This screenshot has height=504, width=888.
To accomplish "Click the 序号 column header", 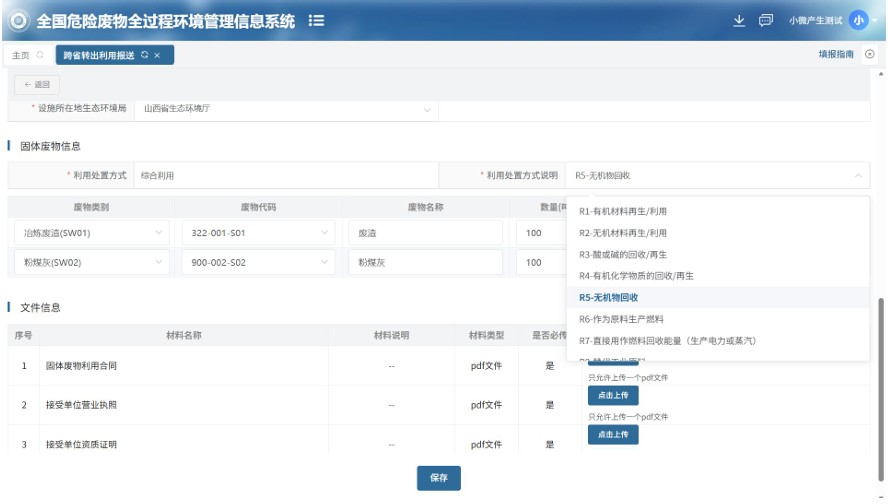I will [23, 335].
